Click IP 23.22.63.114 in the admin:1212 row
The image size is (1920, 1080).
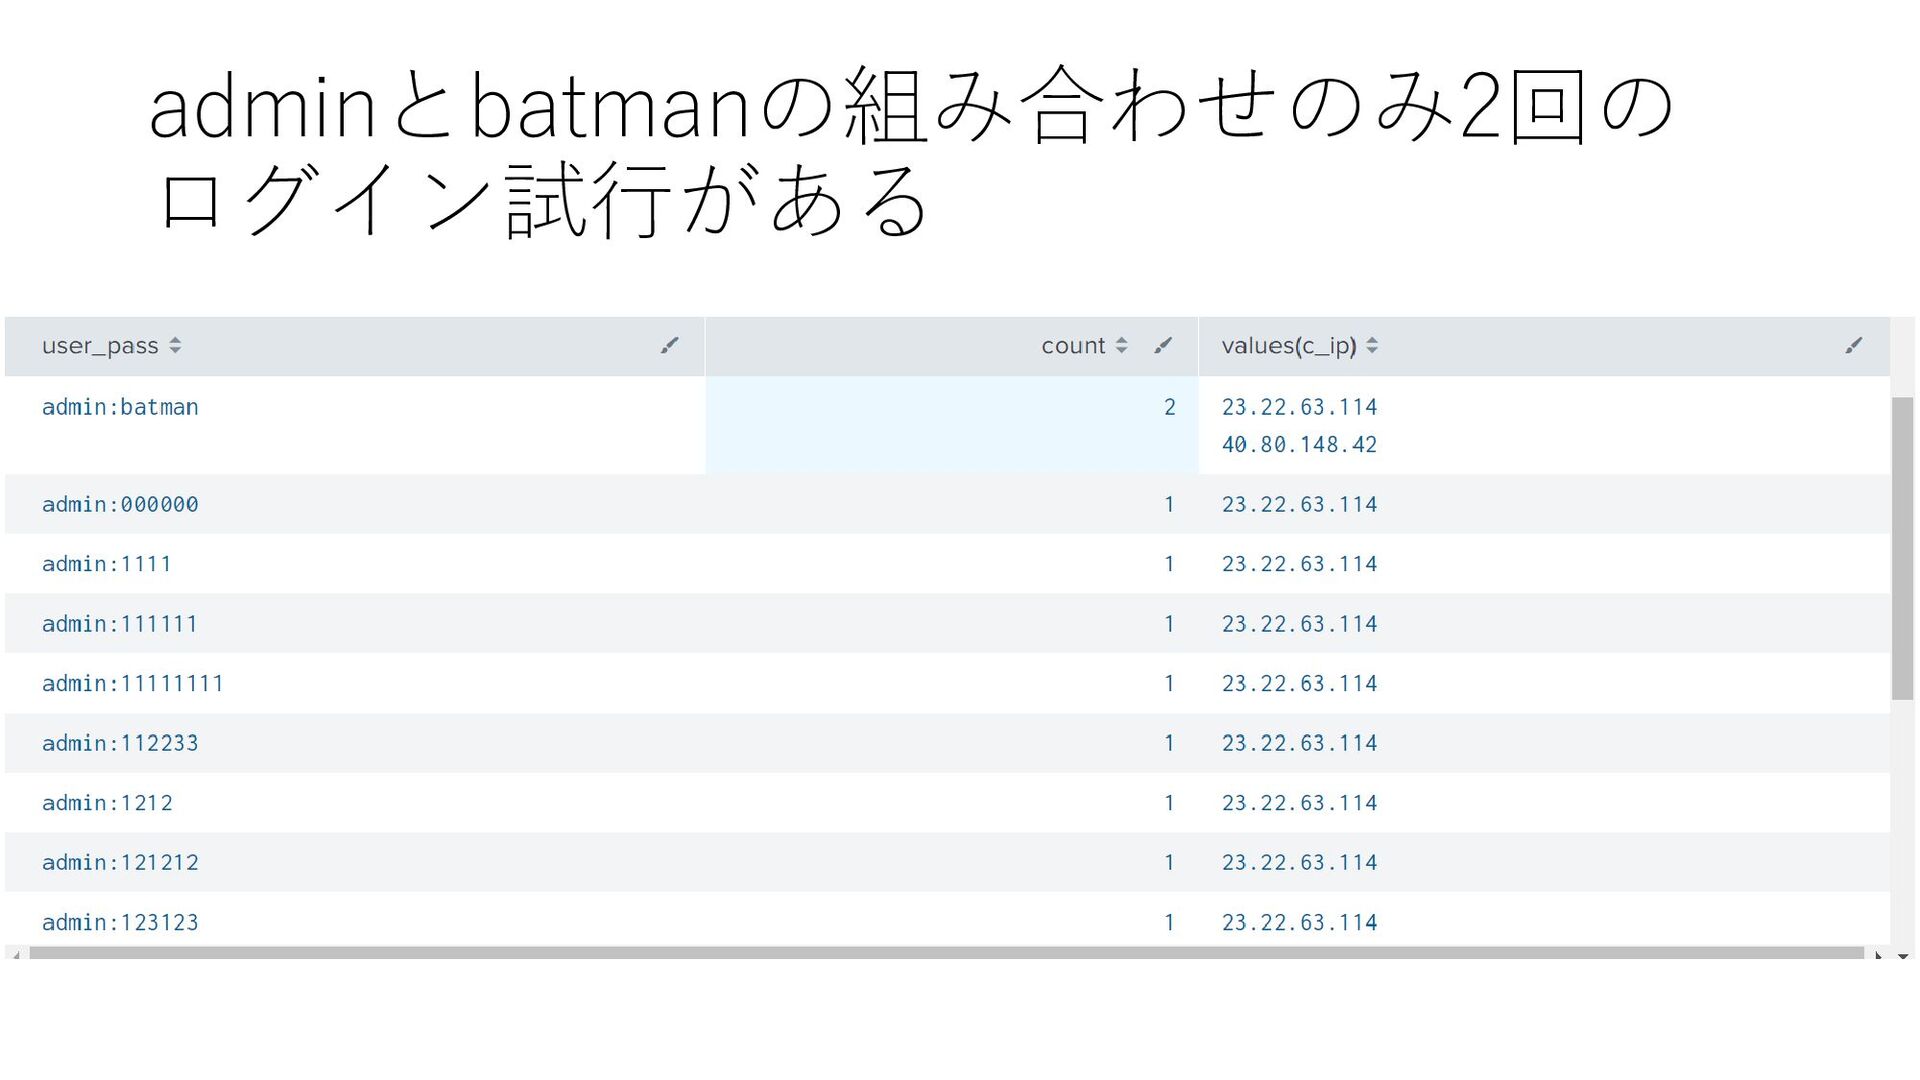(x=1299, y=803)
